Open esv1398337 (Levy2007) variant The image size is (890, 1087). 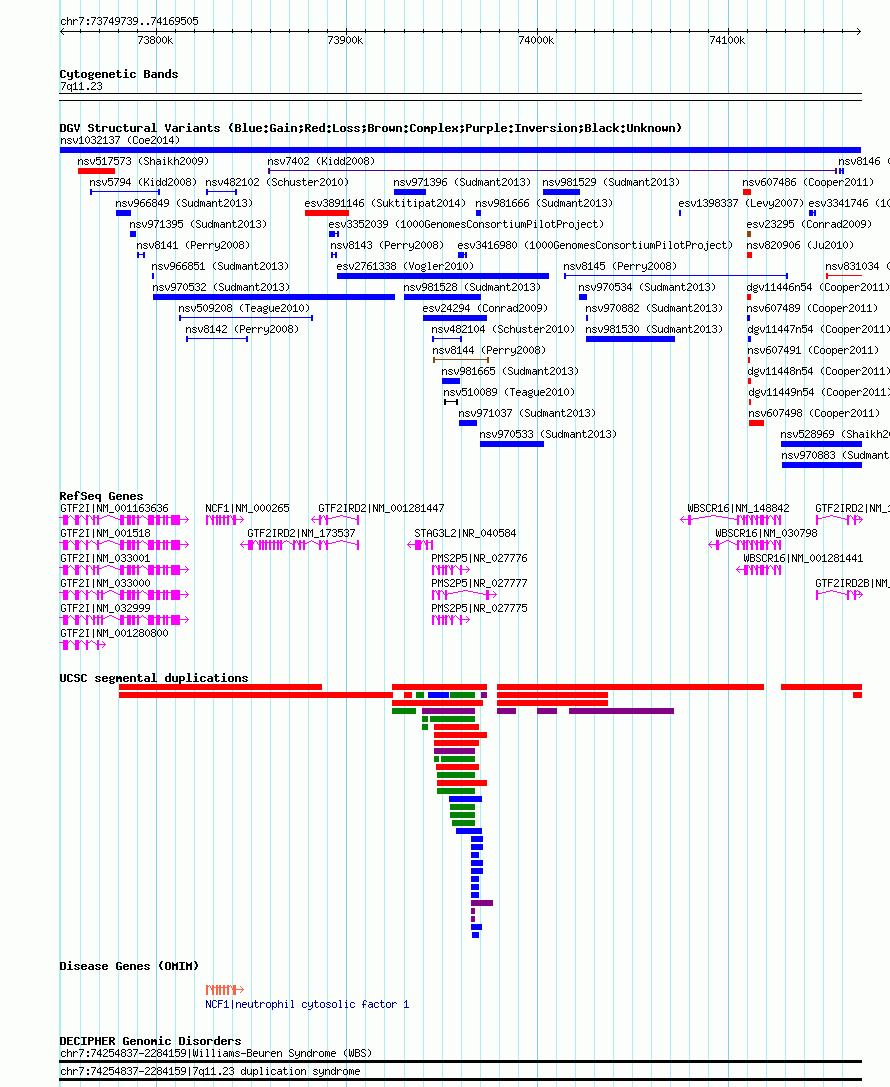coord(740,203)
